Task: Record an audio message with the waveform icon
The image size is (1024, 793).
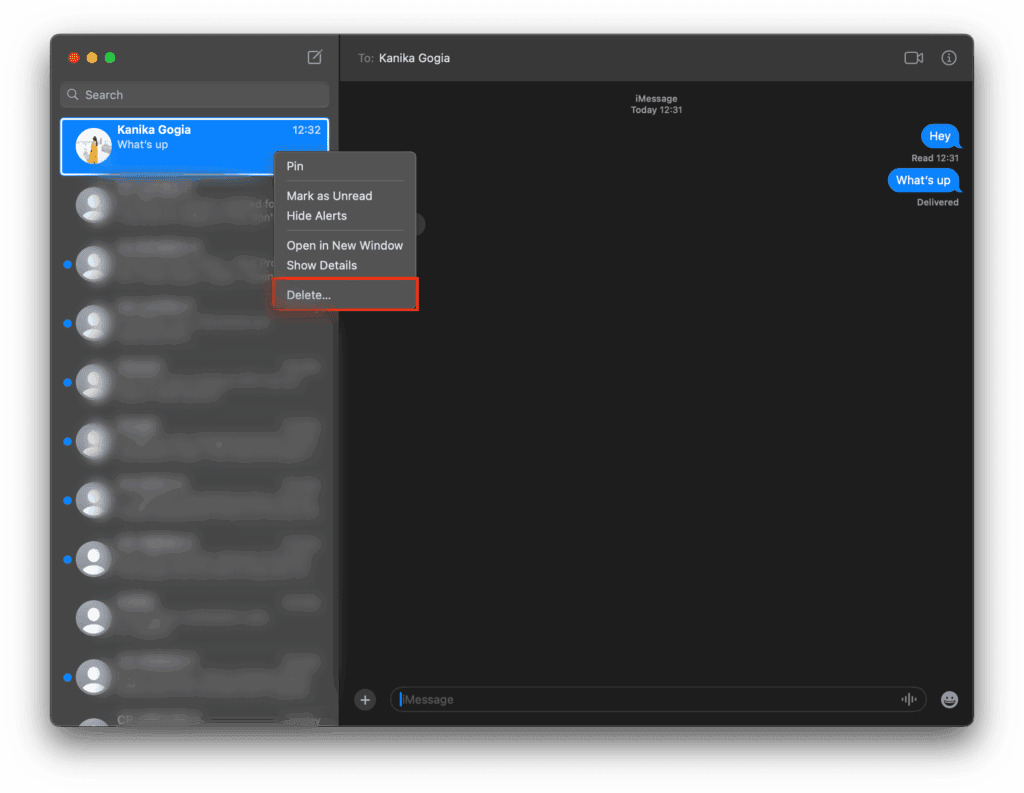Action: coord(908,699)
